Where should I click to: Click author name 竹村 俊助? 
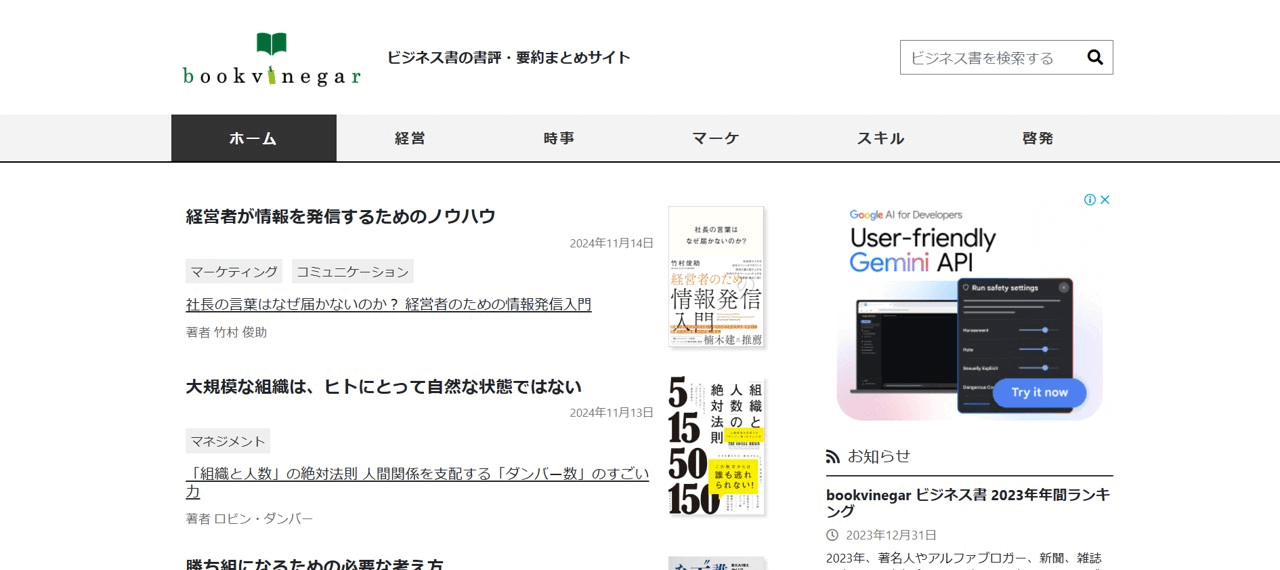[x=240, y=332]
